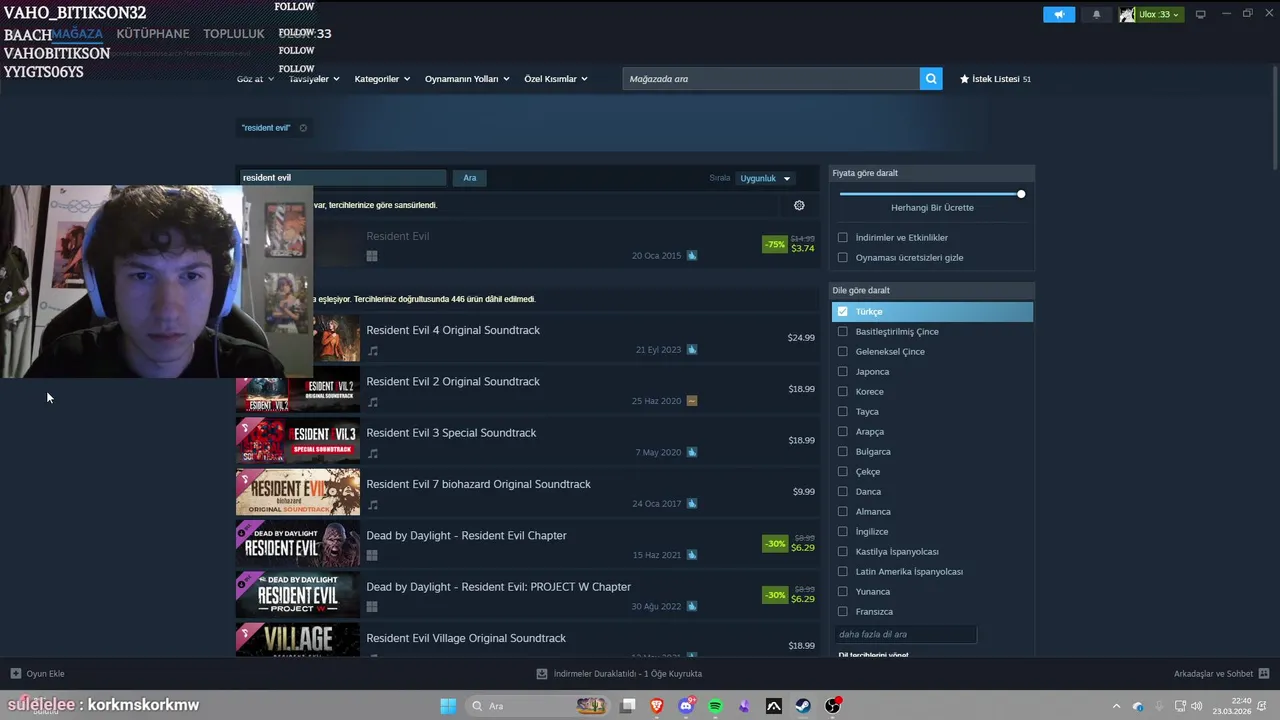
Task: Click the İstek Listesi star icon
Action: click(x=965, y=78)
